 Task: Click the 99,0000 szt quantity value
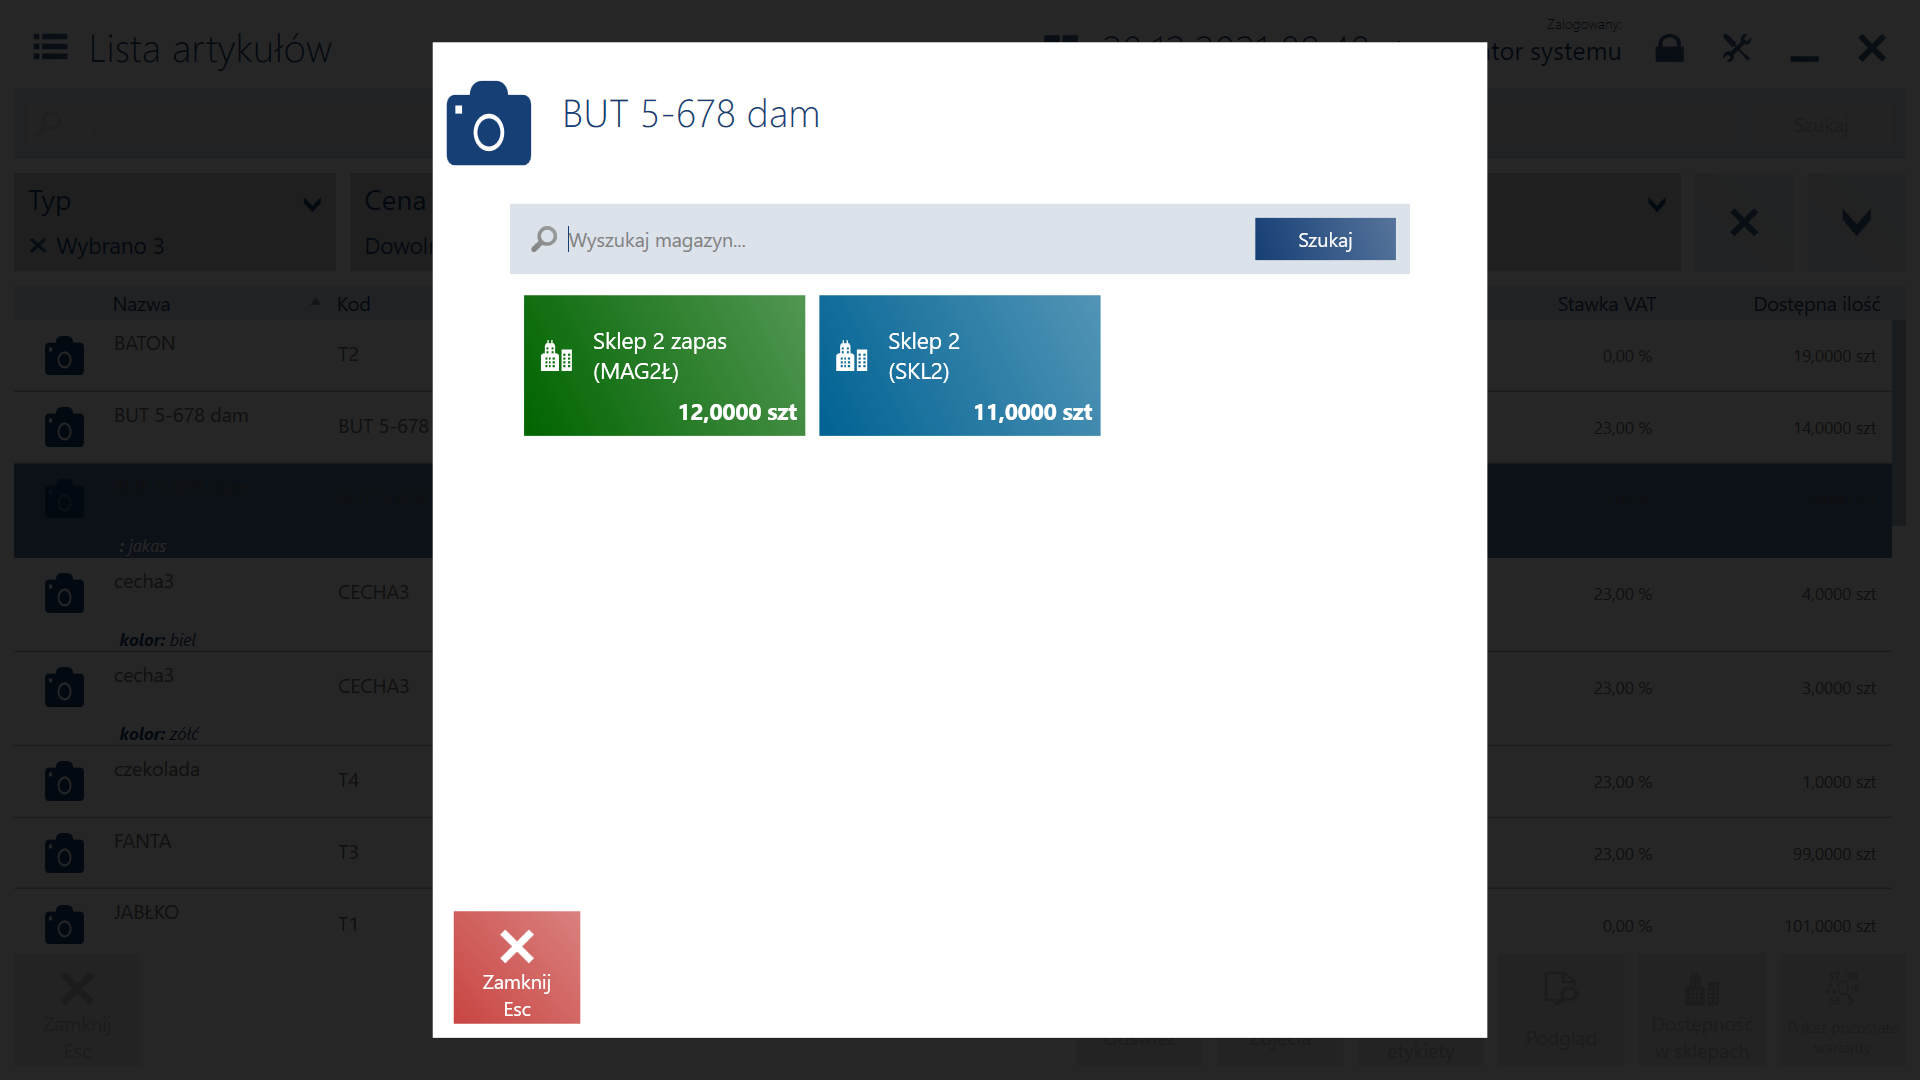[x=1833, y=854]
